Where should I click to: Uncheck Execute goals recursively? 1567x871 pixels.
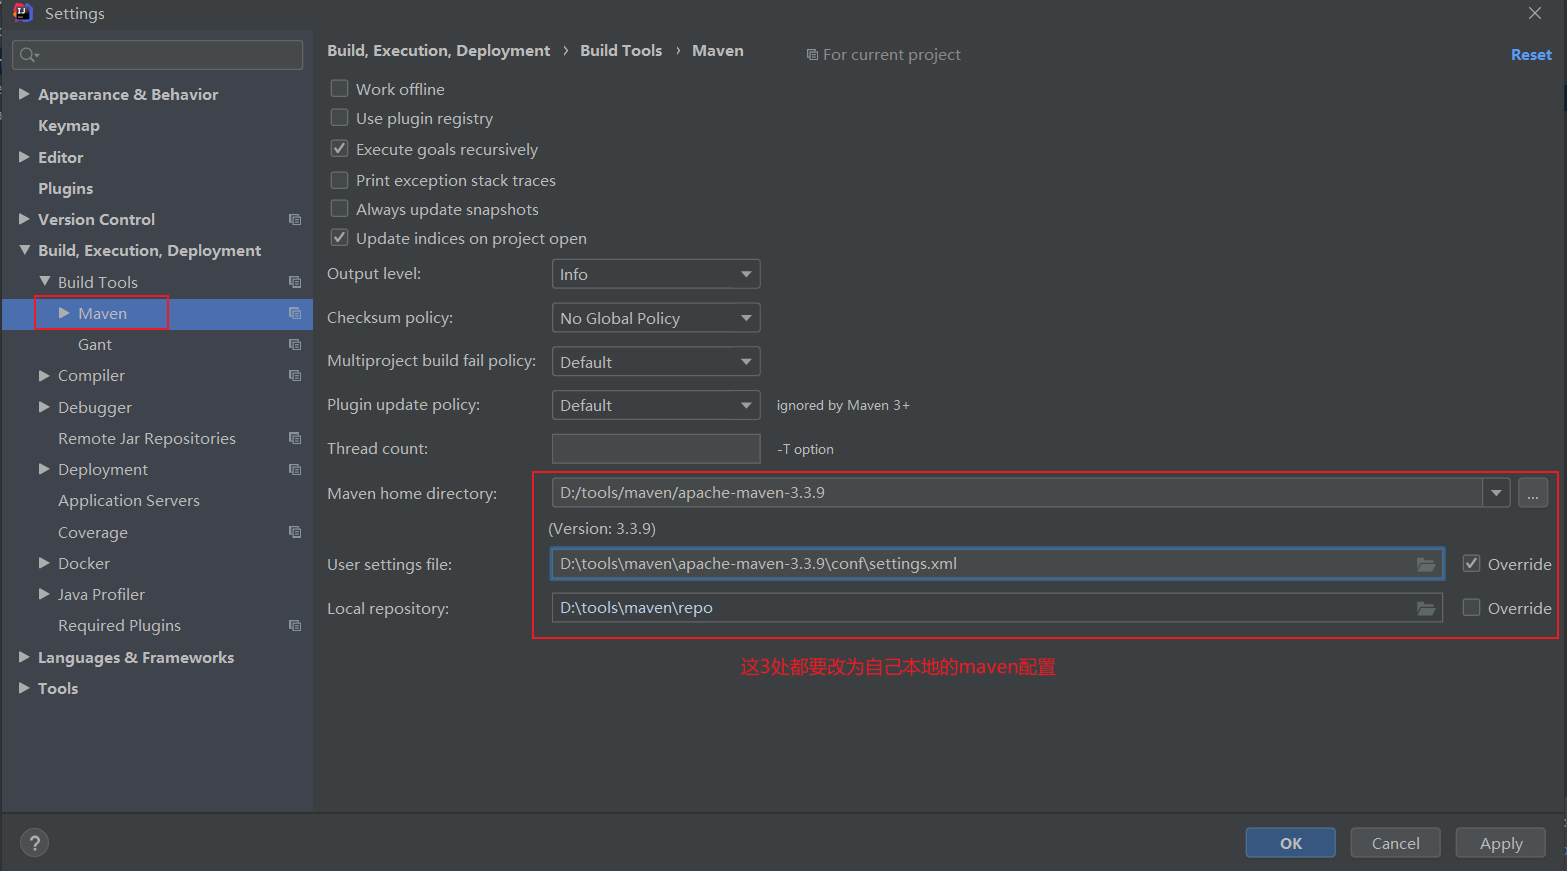(x=340, y=148)
